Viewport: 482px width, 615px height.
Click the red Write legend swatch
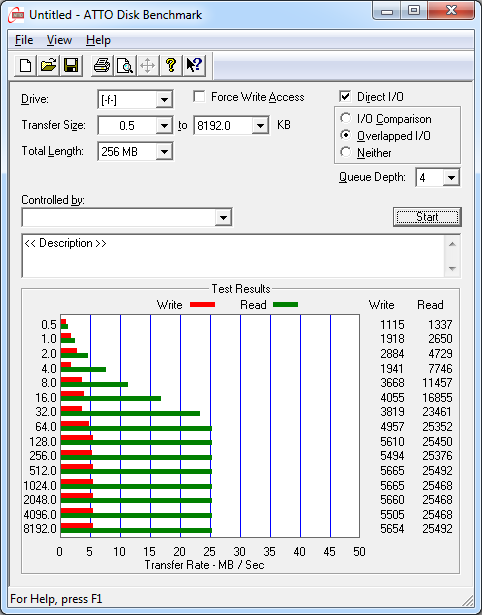202,304
